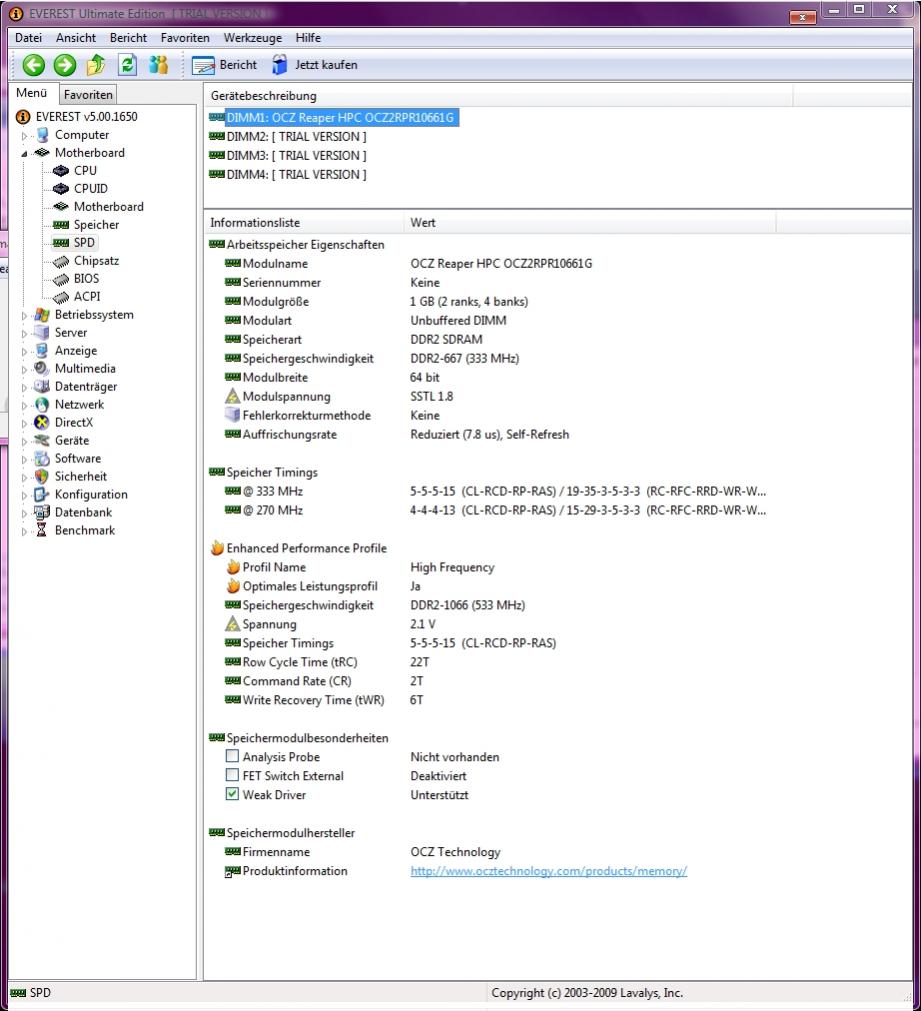
Task: Select the Modulspannung row
Action: tap(339, 397)
